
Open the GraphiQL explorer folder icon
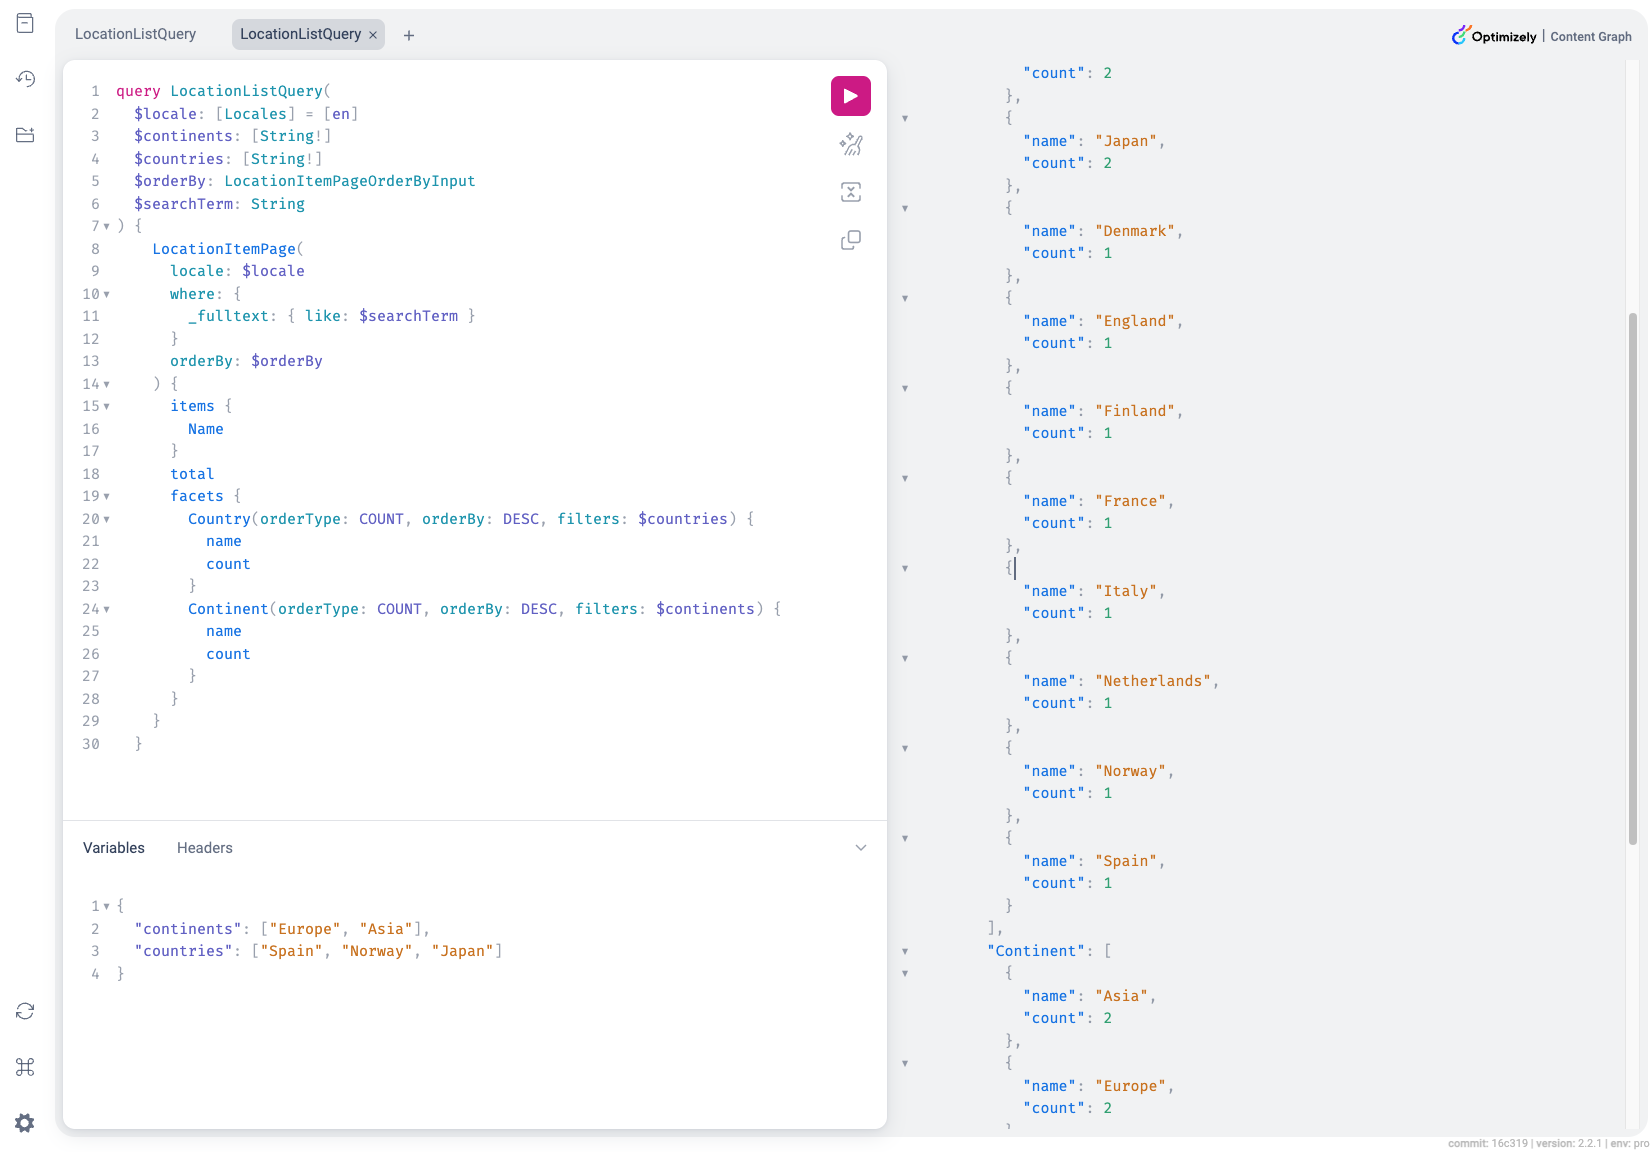click(25, 135)
